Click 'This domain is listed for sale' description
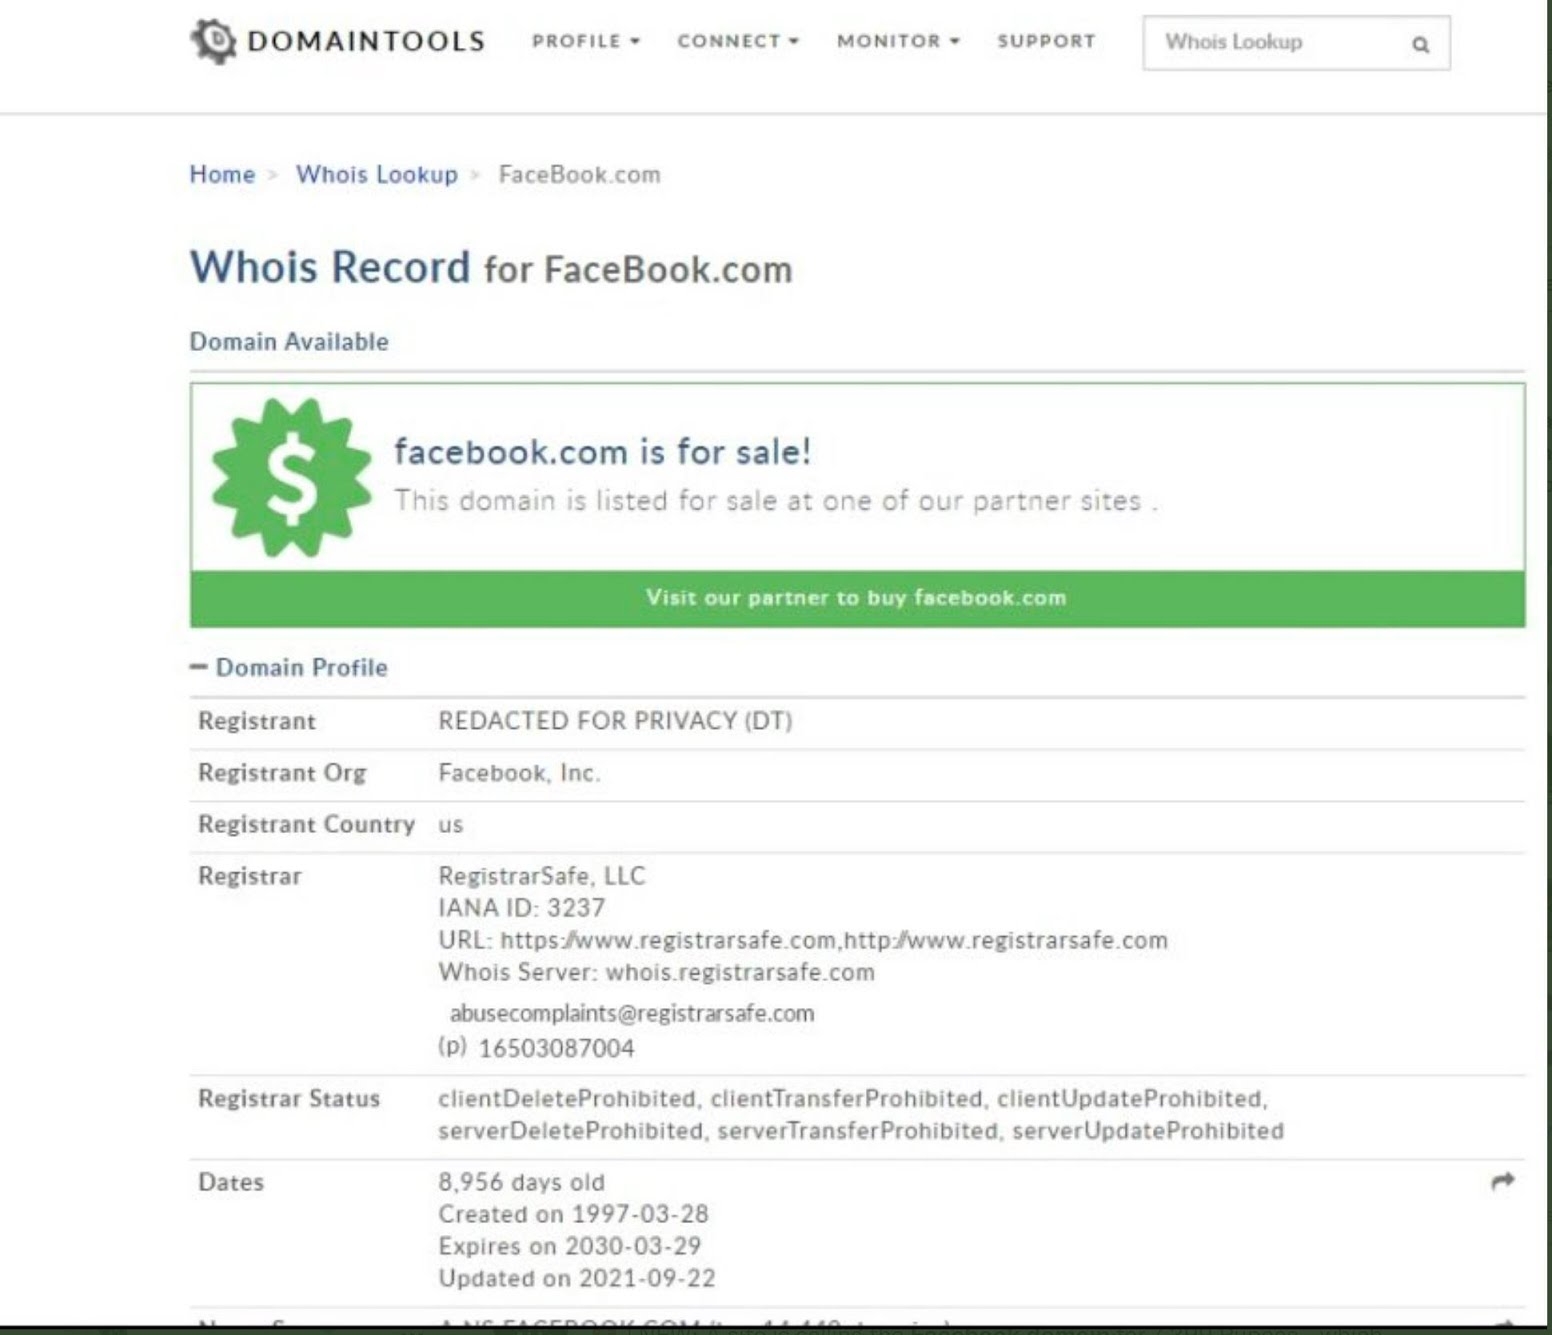This screenshot has width=1552, height=1335. (x=775, y=500)
